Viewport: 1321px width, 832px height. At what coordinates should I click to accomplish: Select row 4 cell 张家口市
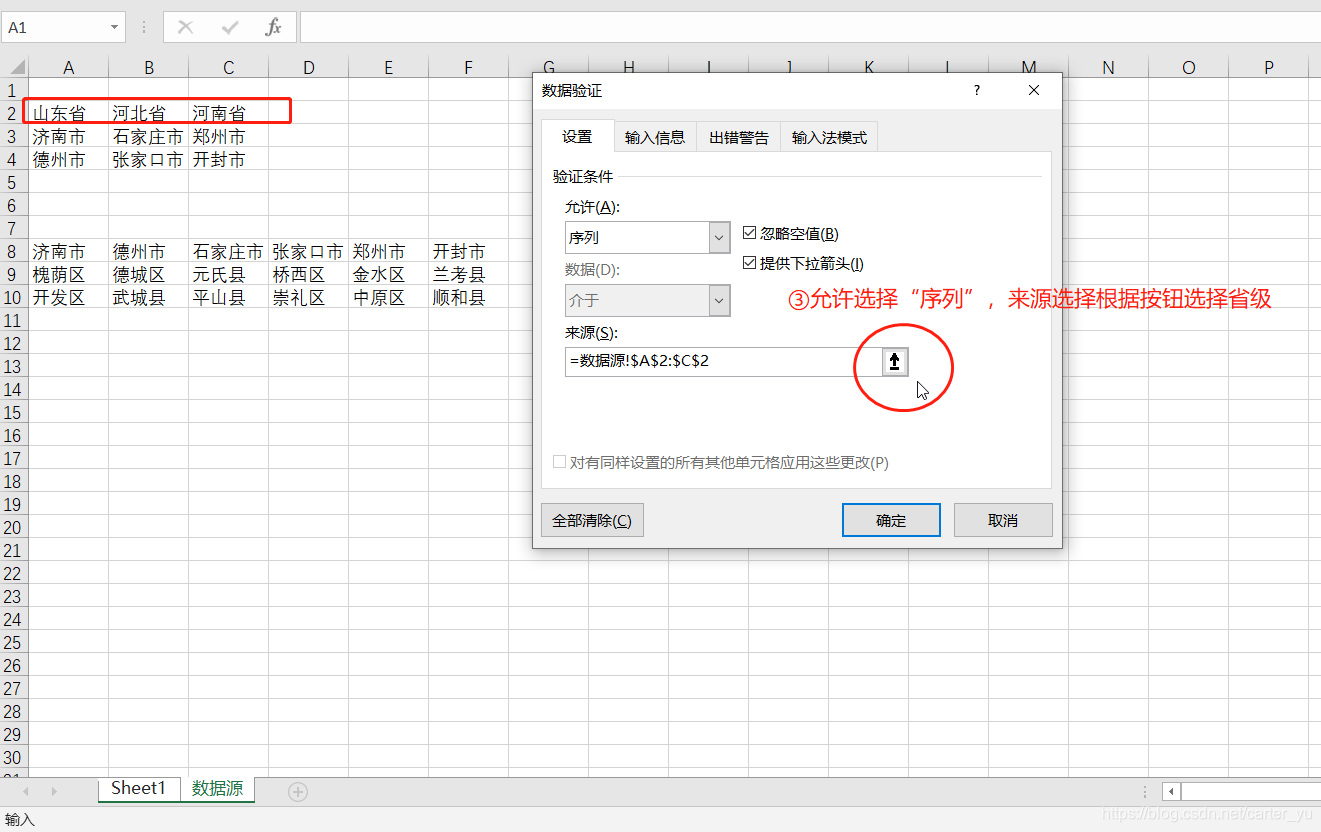(x=148, y=159)
